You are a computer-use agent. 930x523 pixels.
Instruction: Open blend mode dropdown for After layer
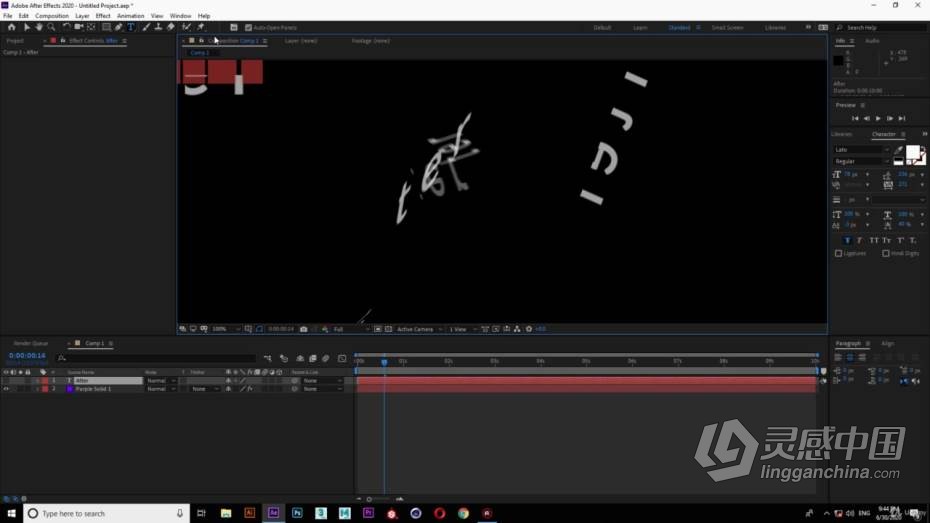point(161,381)
